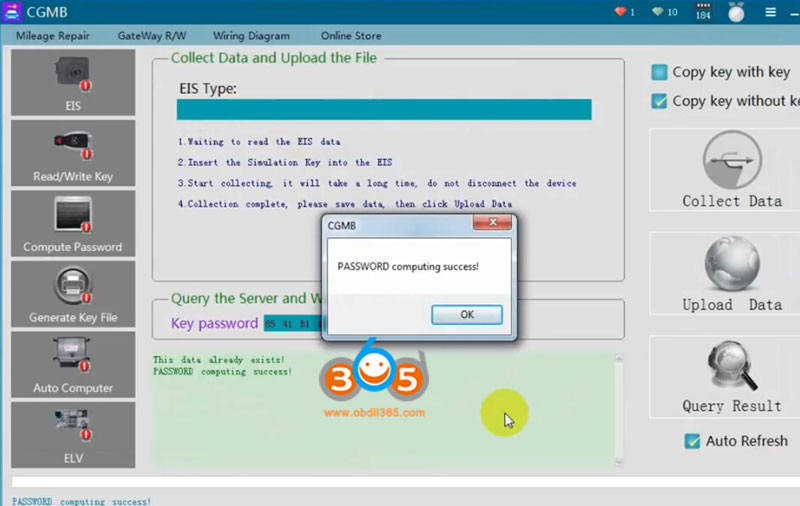Image resolution: width=800 pixels, height=506 pixels.
Task: Click the medal icon in title bar
Action: (736, 12)
